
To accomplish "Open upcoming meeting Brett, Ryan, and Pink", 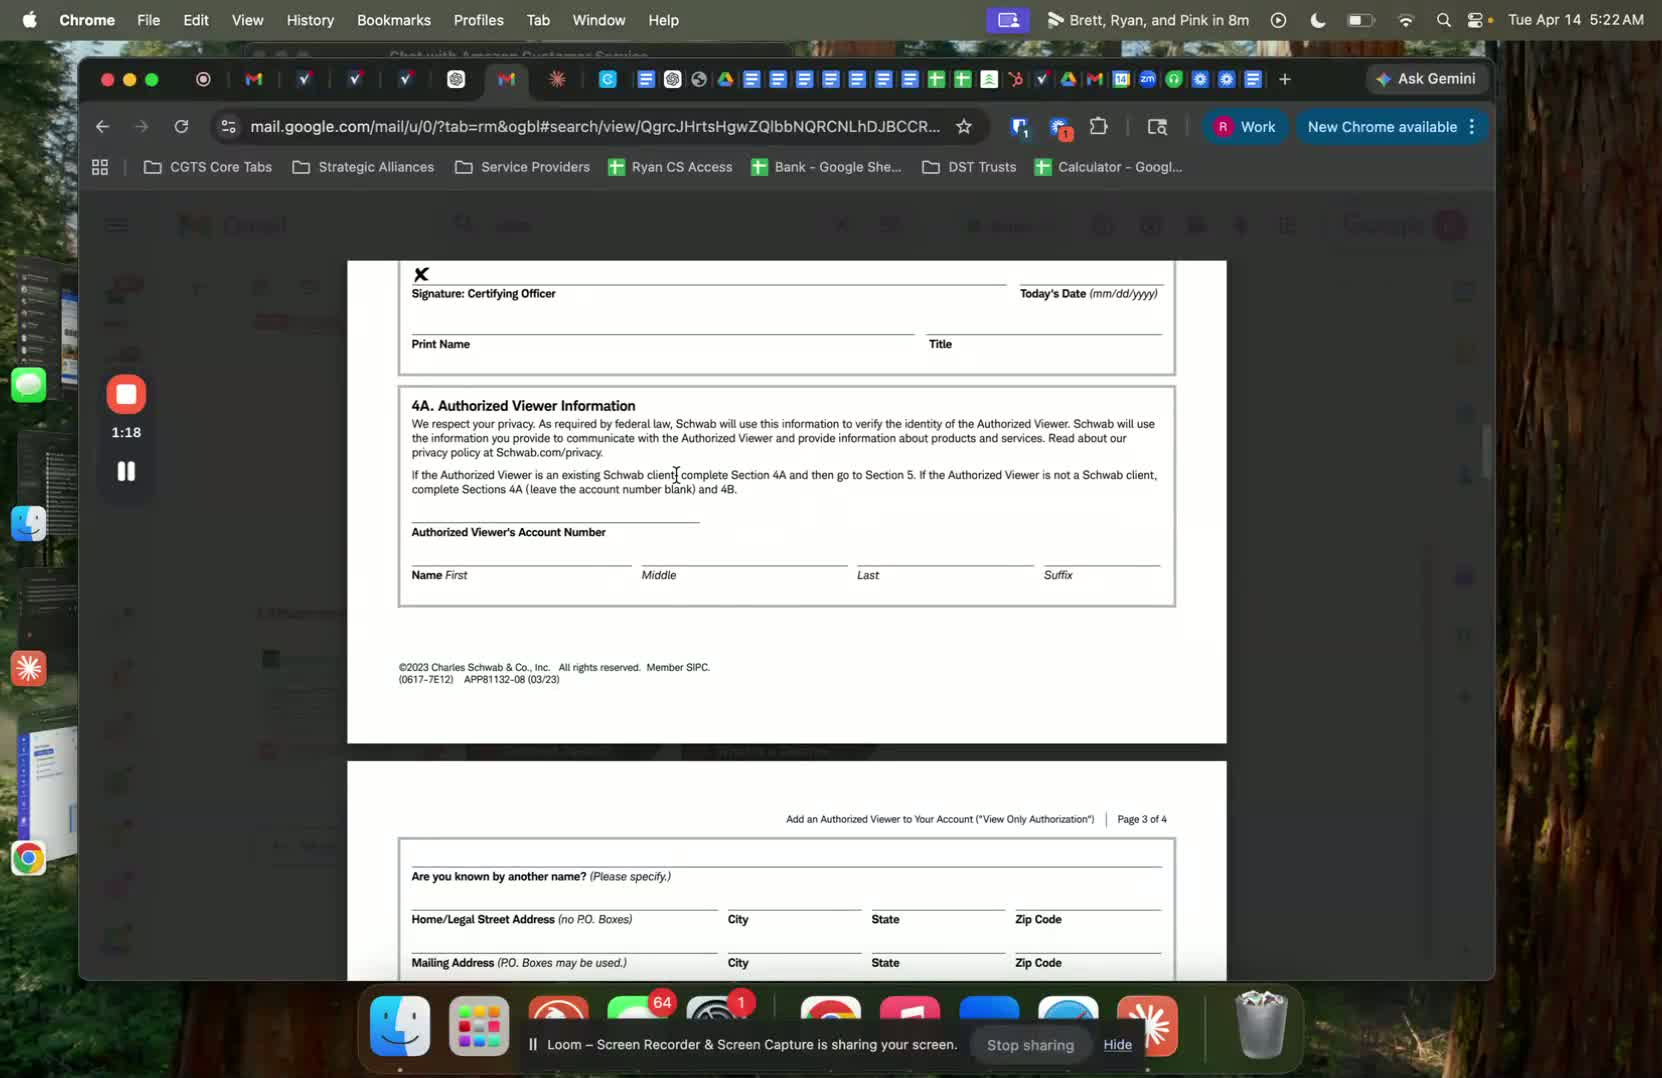I will pyautogui.click(x=1148, y=20).
